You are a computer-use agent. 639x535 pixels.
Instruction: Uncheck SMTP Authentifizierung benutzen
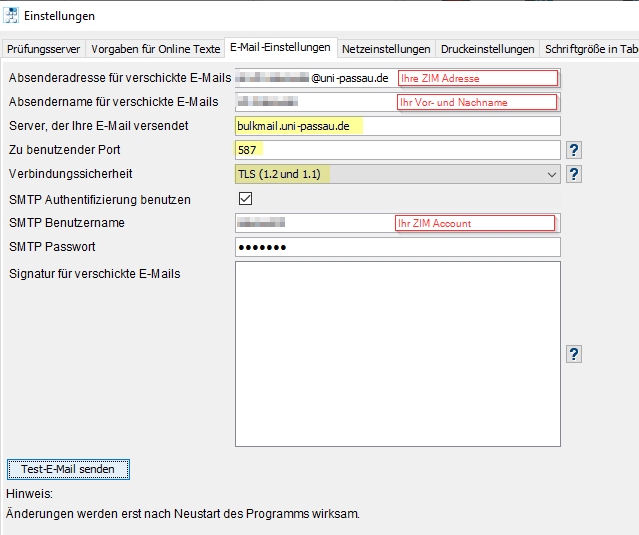point(245,199)
